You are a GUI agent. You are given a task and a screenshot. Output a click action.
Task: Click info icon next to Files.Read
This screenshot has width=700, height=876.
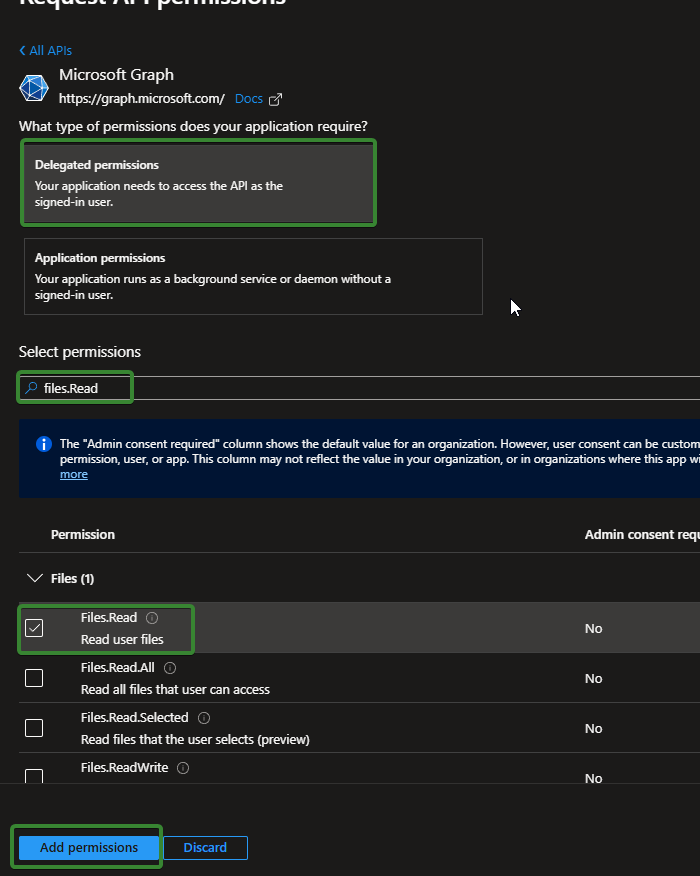pyautogui.click(x=152, y=618)
